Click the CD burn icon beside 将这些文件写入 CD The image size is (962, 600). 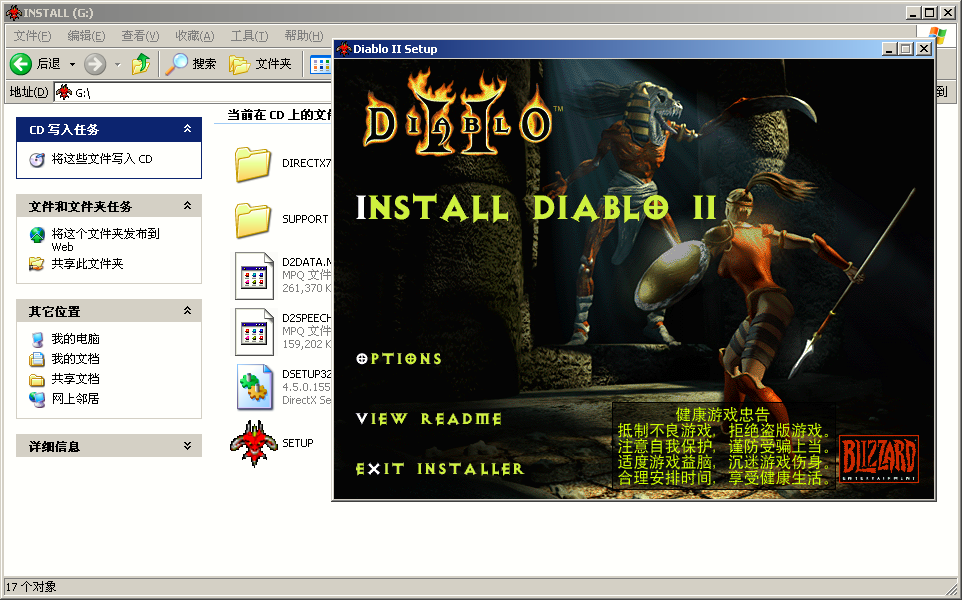tap(37, 160)
